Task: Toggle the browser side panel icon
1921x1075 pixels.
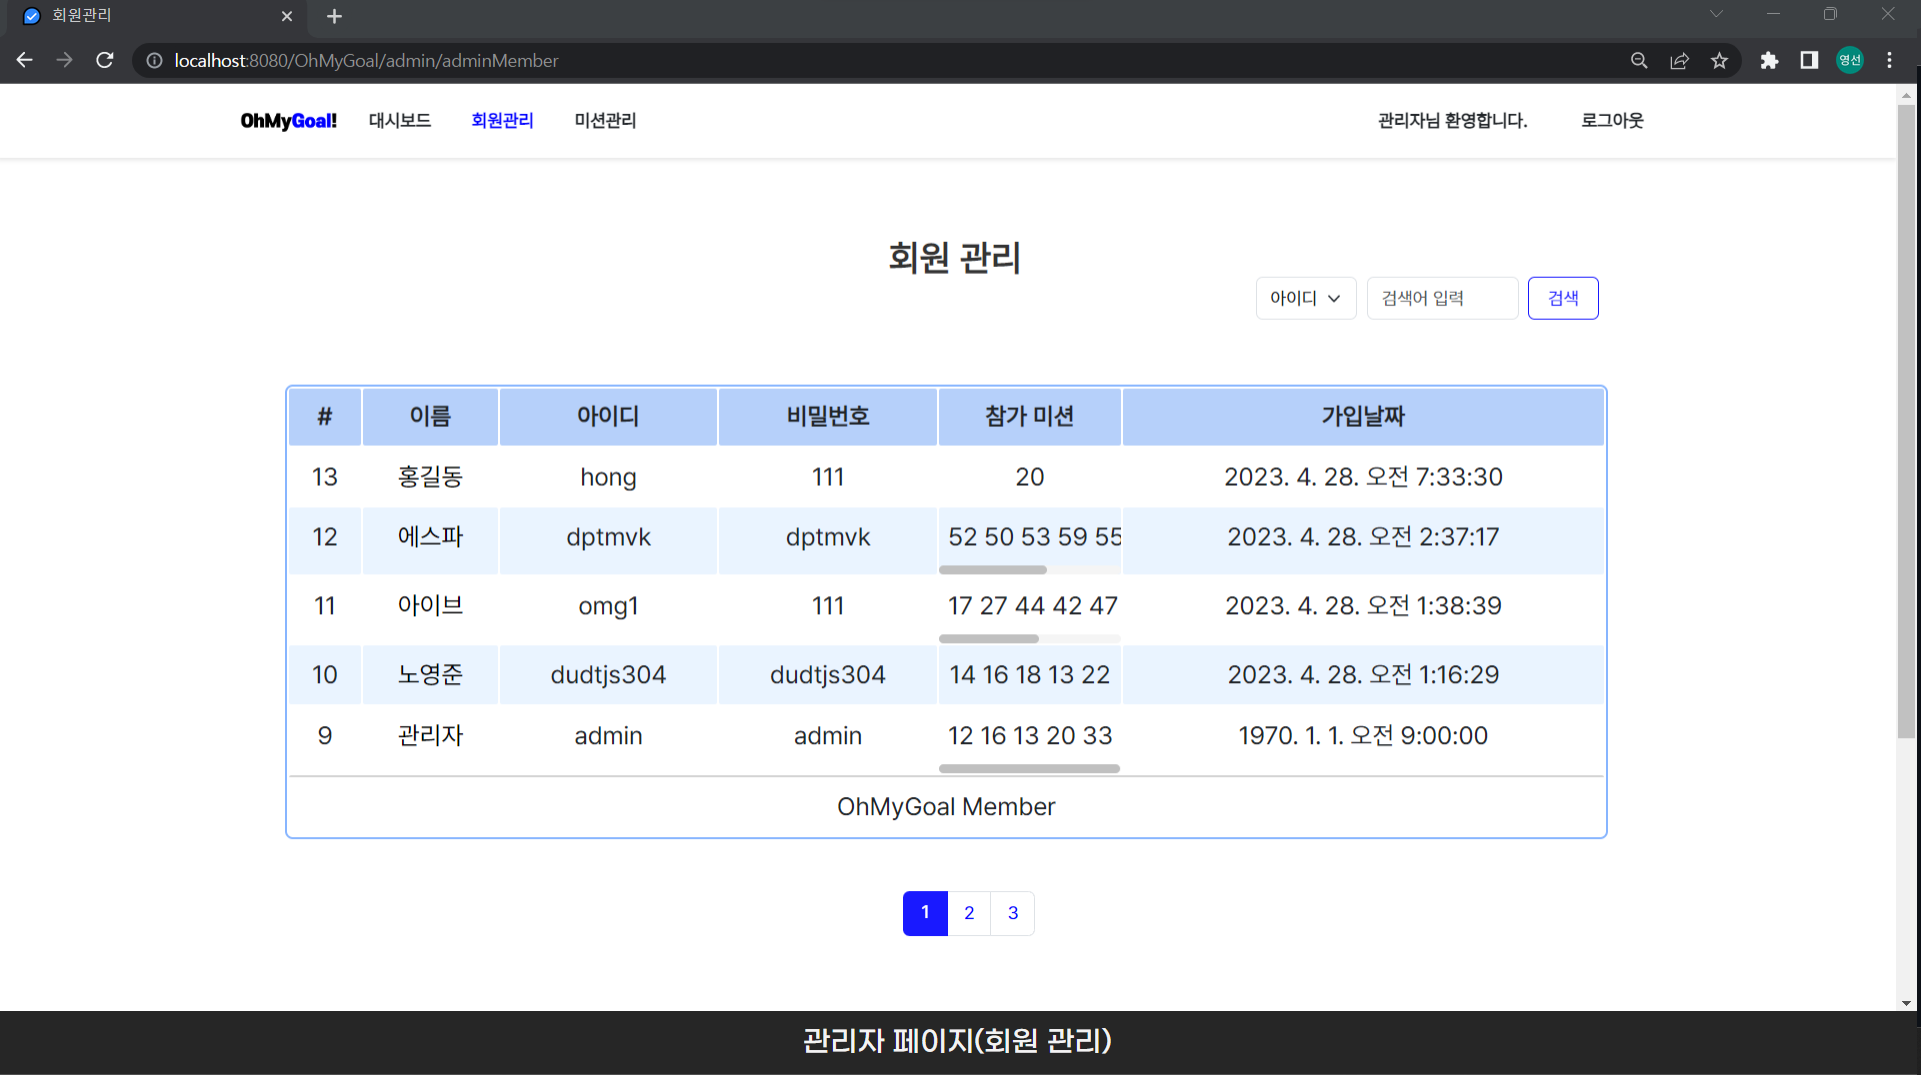Action: pos(1809,60)
